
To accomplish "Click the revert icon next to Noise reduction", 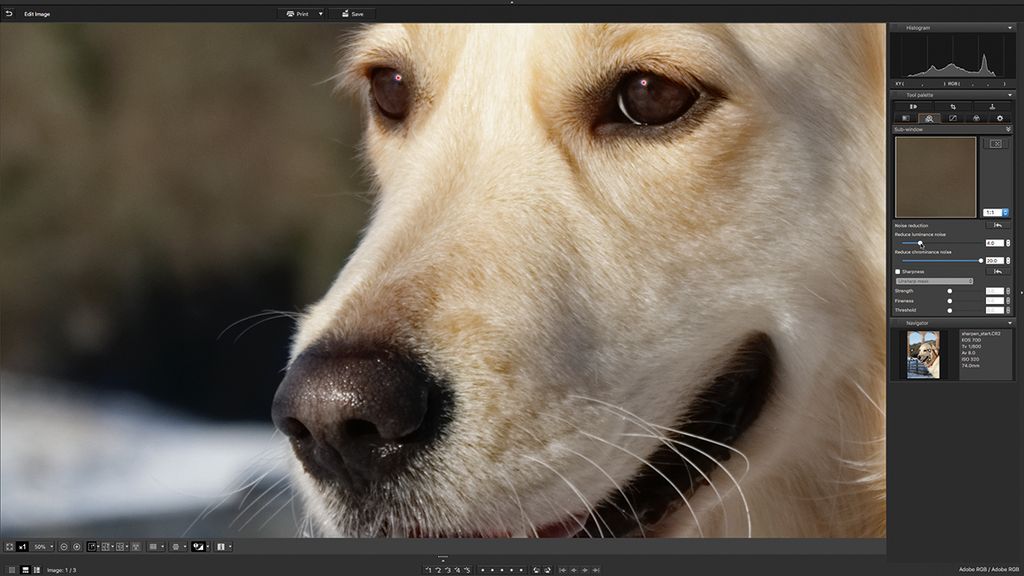I will (x=997, y=225).
